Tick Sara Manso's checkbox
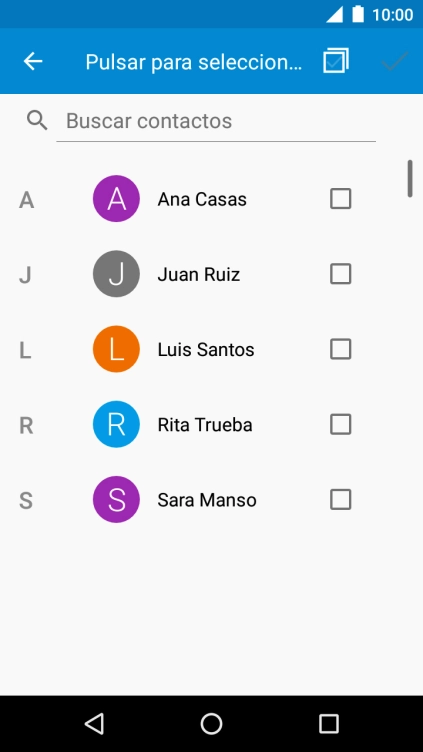The width and height of the screenshot is (423, 752). (341, 500)
